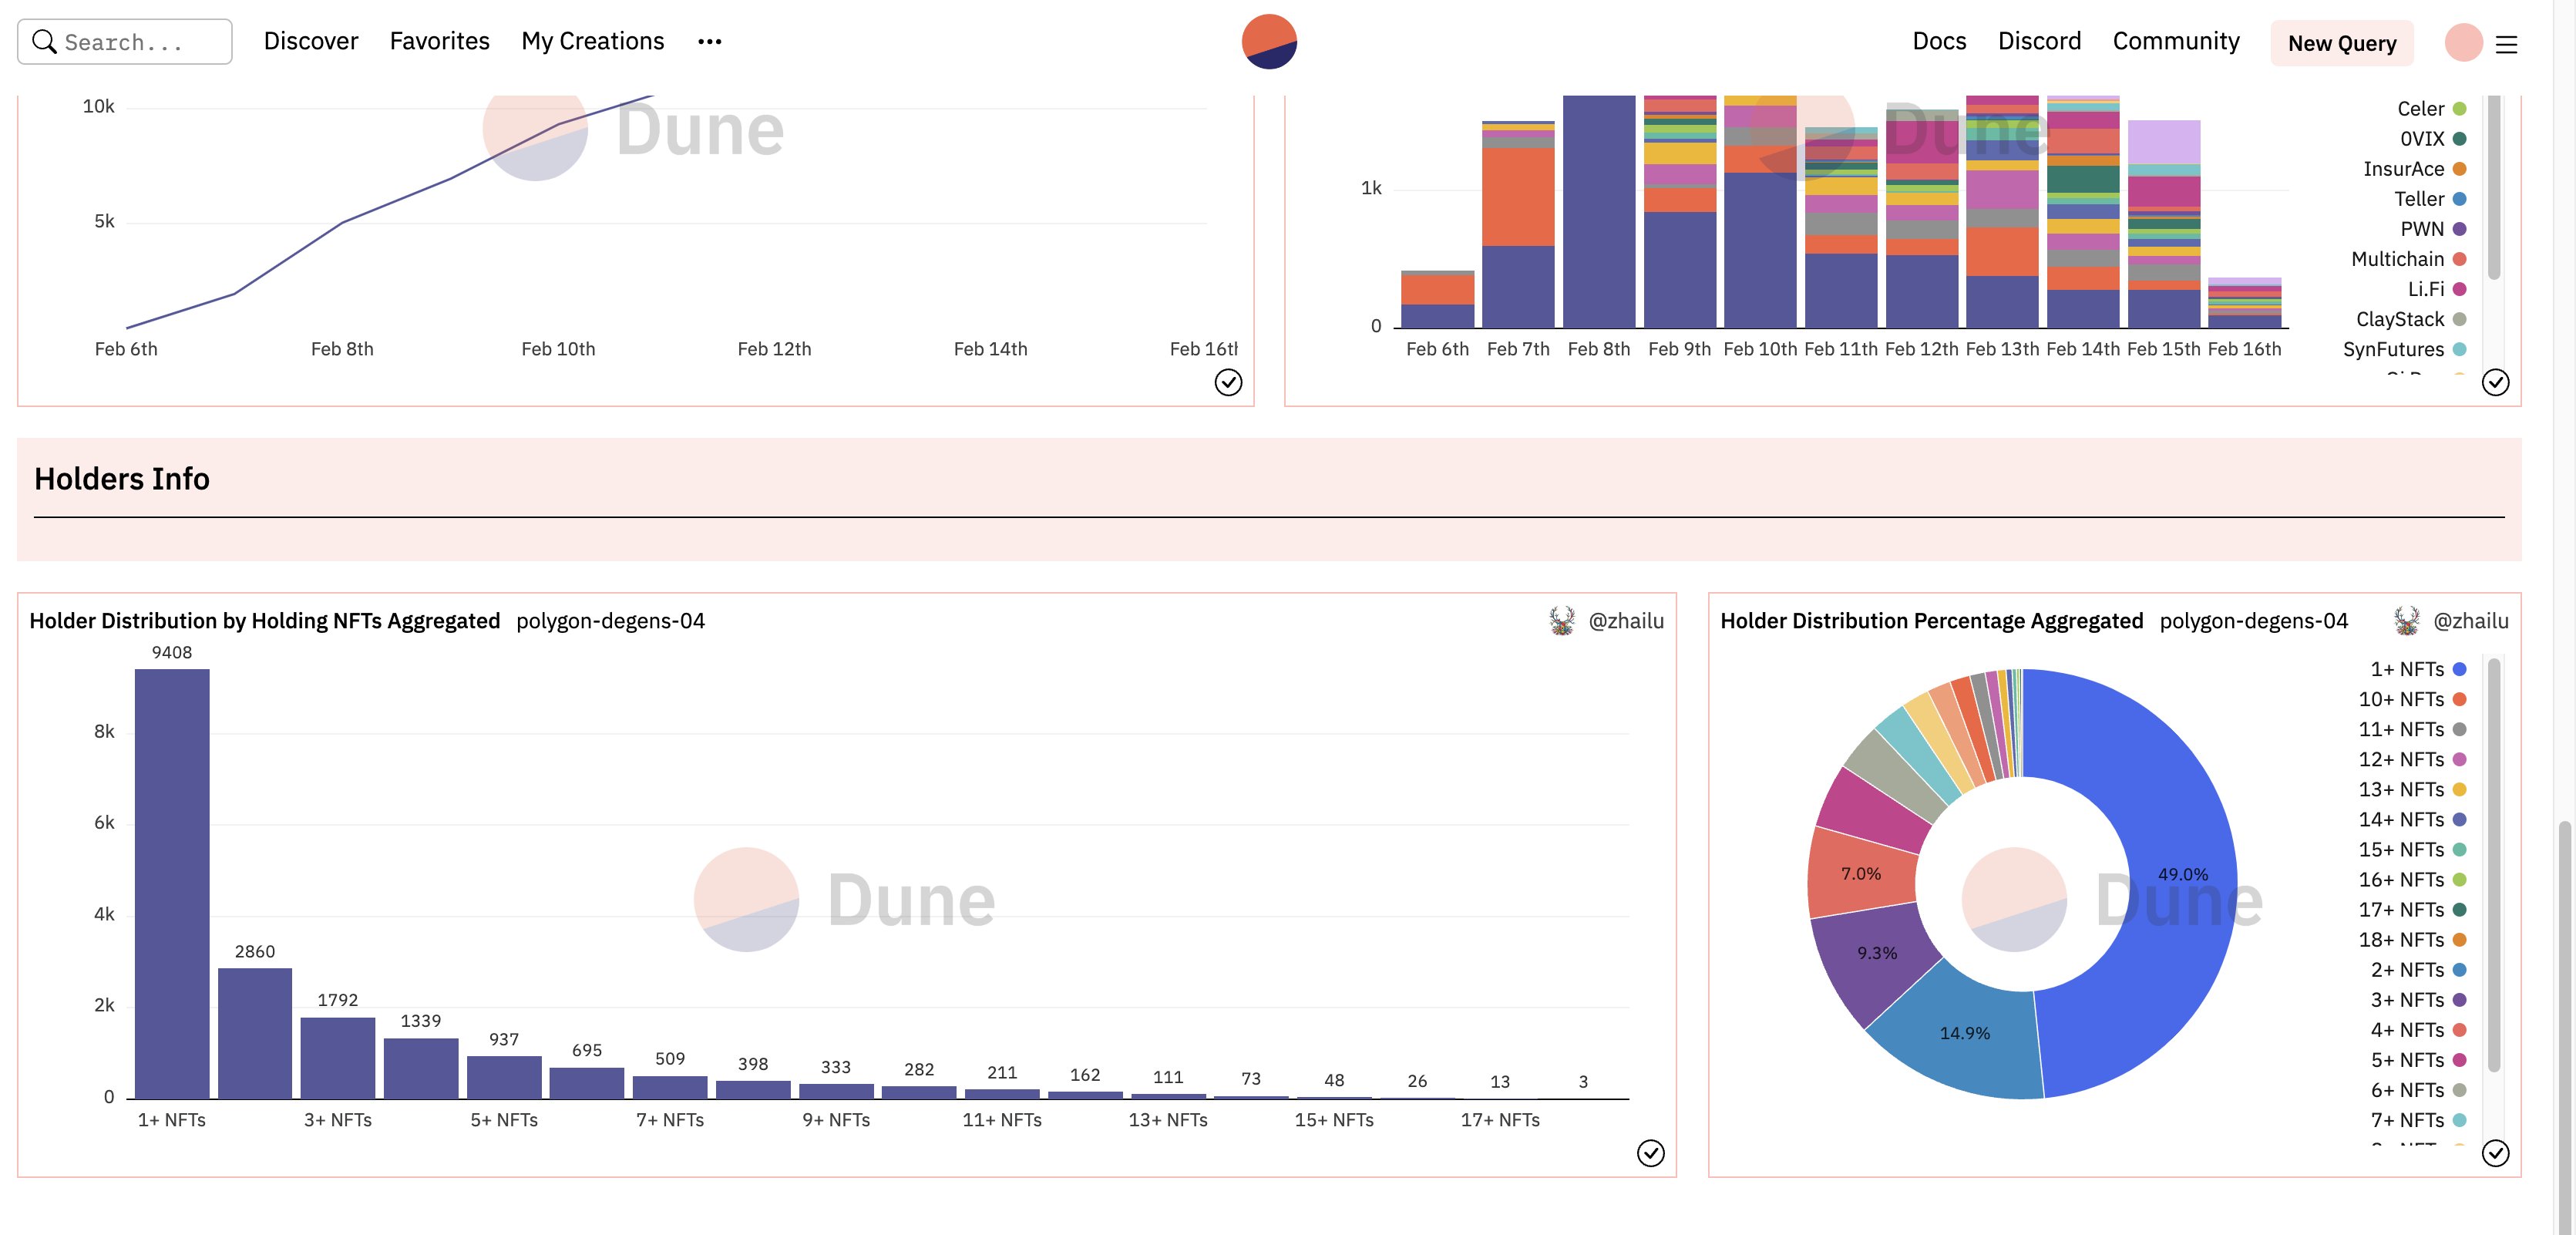Viewport: 2576px width, 1235px height.
Task: Go to My Creations
Action: click(592, 41)
